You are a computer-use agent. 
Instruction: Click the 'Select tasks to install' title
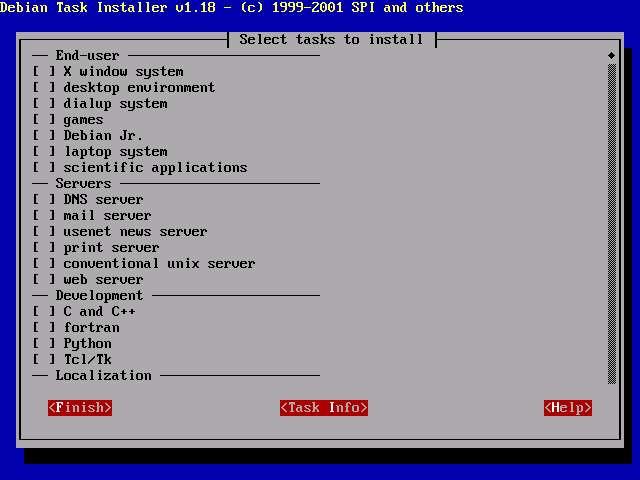tap(331, 40)
